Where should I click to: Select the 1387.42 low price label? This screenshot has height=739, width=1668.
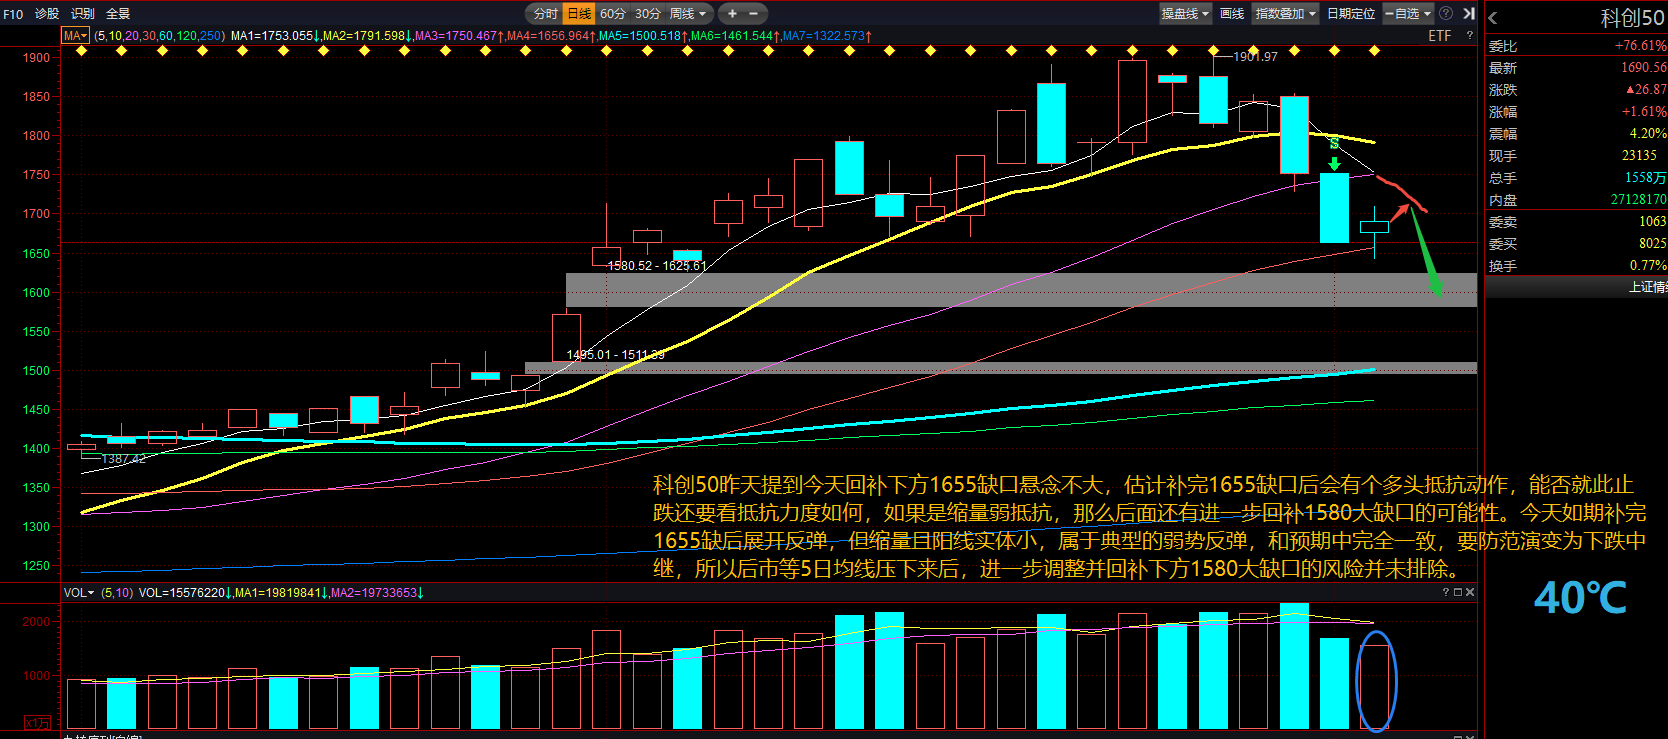pos(124,459)
